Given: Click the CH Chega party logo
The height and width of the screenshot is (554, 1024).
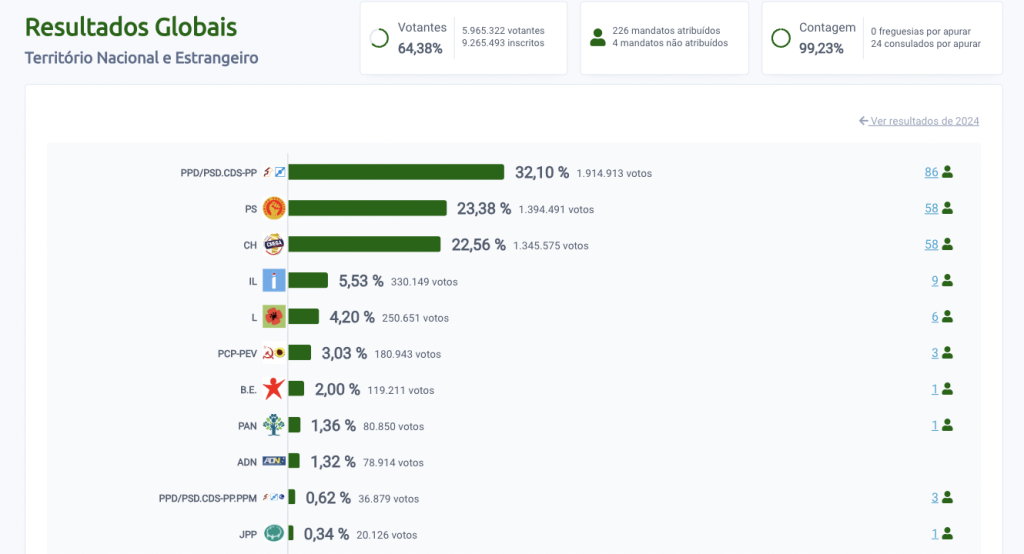Looking at the screenshot, I should pyautogui.click(x=273, y=245).
